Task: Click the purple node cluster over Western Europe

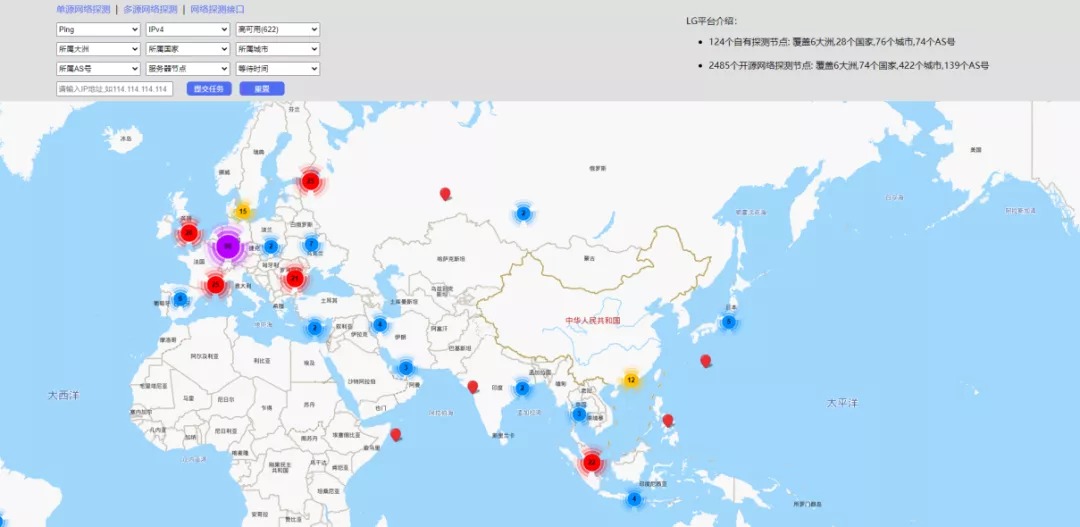Action: tap(228, 246)
